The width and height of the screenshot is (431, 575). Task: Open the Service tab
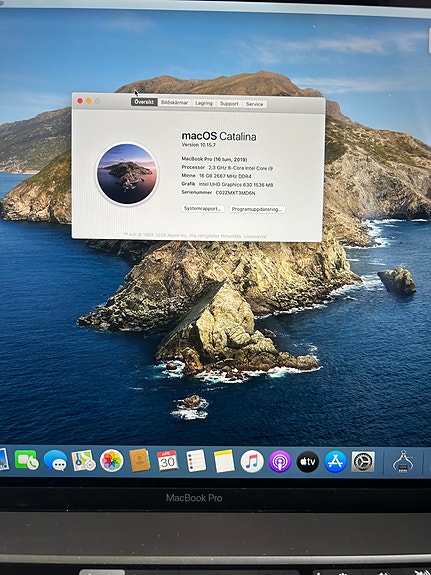[254, 104]
